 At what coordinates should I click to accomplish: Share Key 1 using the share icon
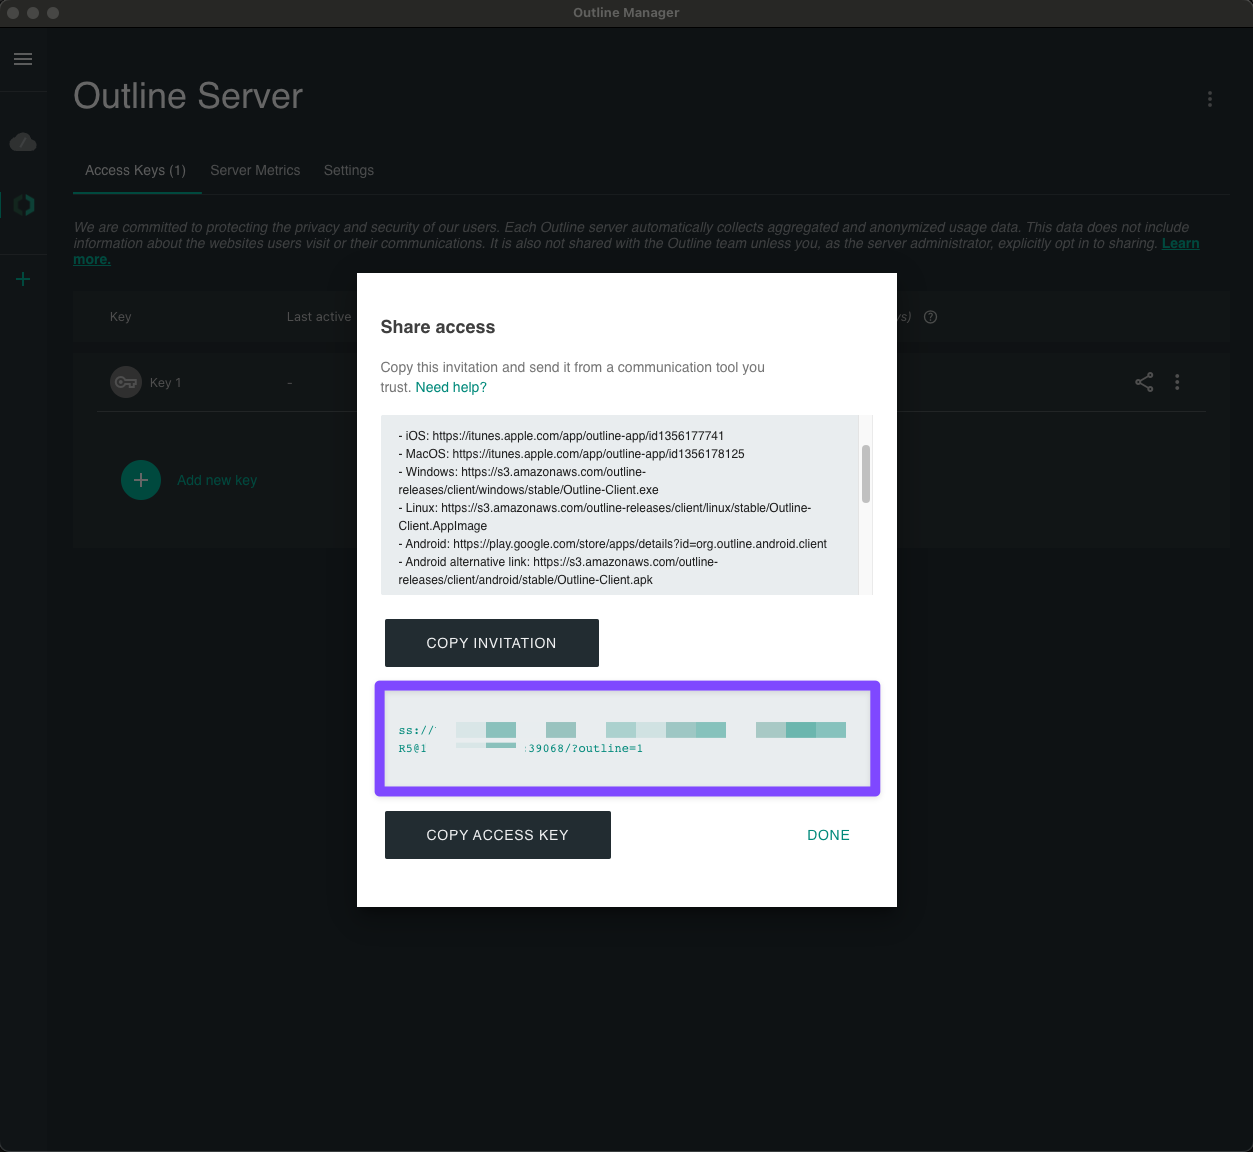coord(1144,382)
